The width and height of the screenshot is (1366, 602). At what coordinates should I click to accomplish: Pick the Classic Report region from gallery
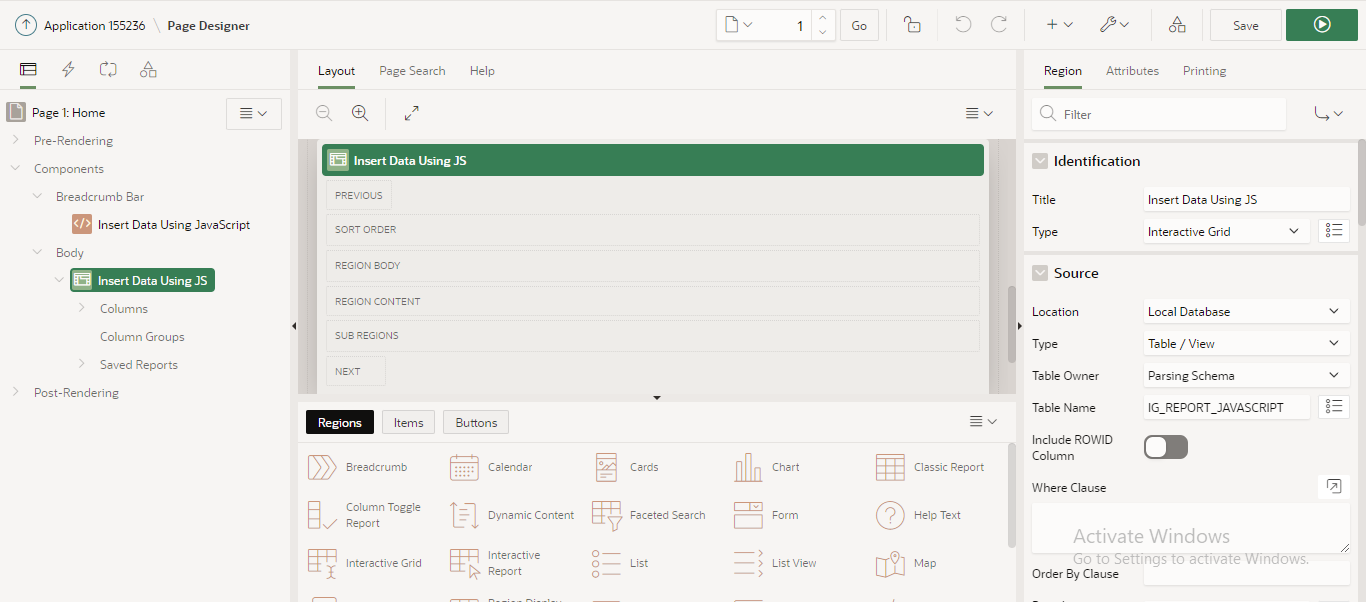coord(930,467)
